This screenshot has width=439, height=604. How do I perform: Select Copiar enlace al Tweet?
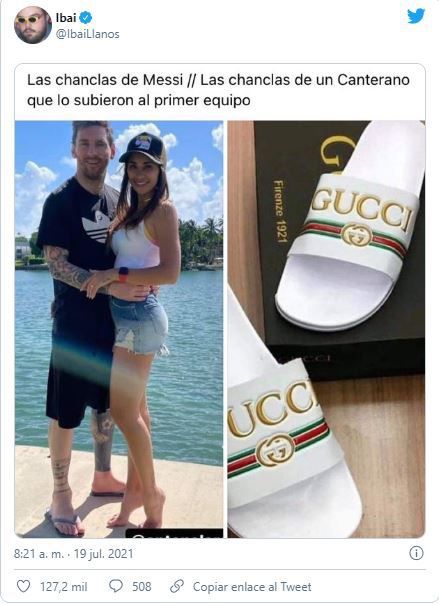(x=252, y=587)
